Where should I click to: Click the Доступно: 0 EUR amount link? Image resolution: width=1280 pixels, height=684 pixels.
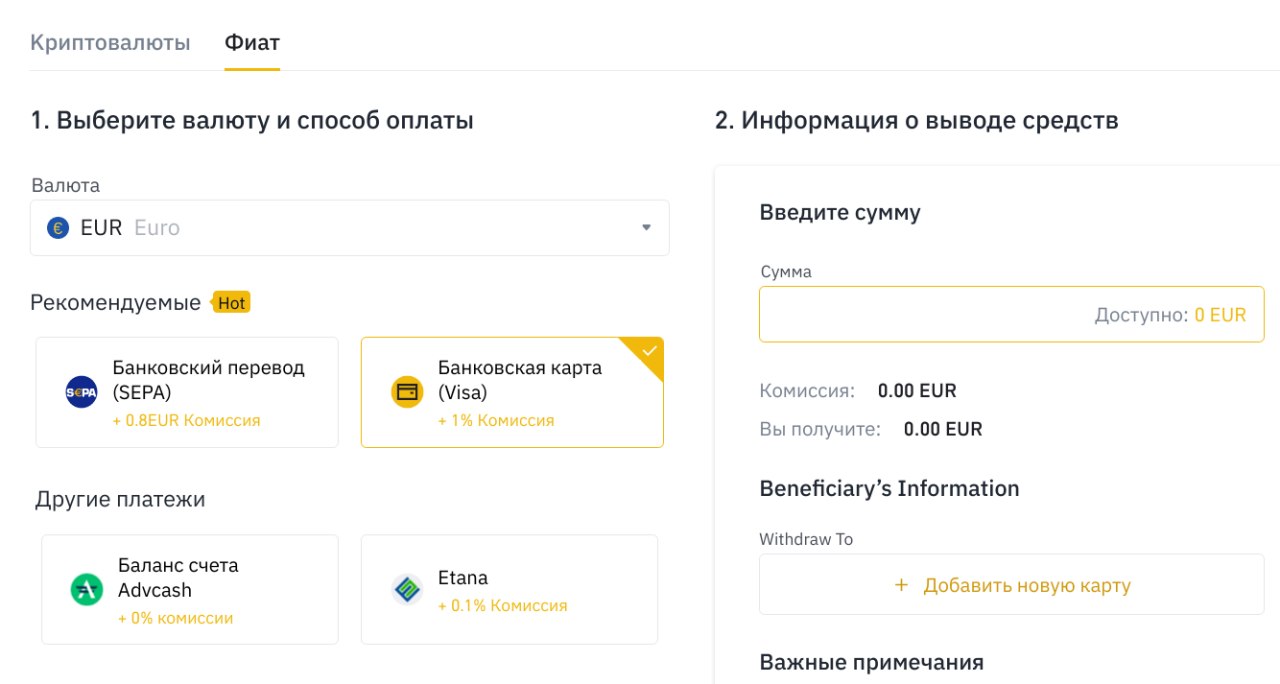pyautogui.click(x=1170, y=315)
